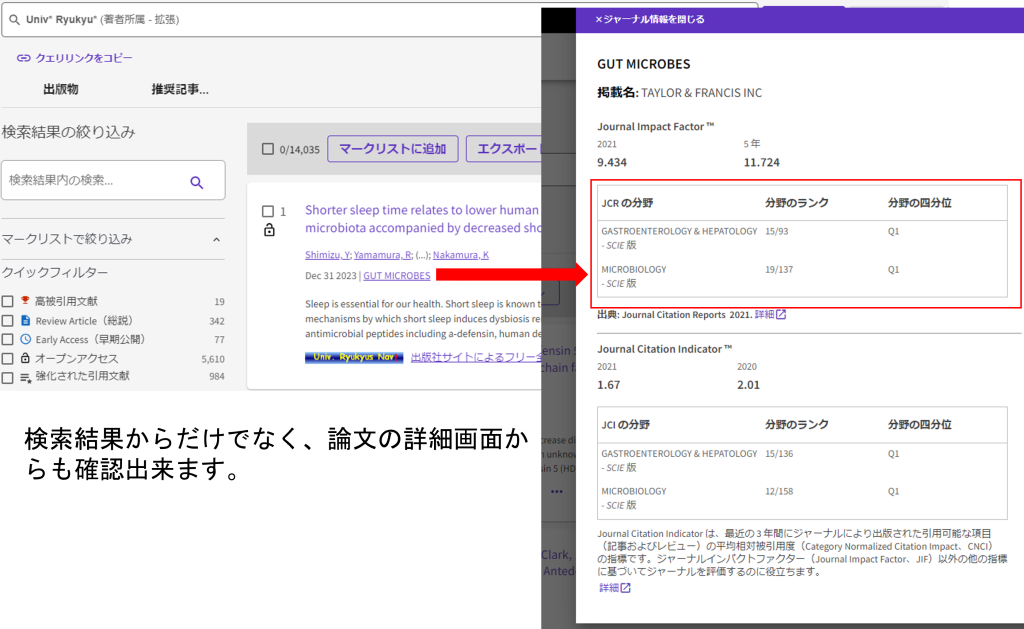Image resolution: width=1024 pixels, height=629 pixels.
Task: Enable the 強化された引用文献 filter checkbox
Action: [7, 378]
